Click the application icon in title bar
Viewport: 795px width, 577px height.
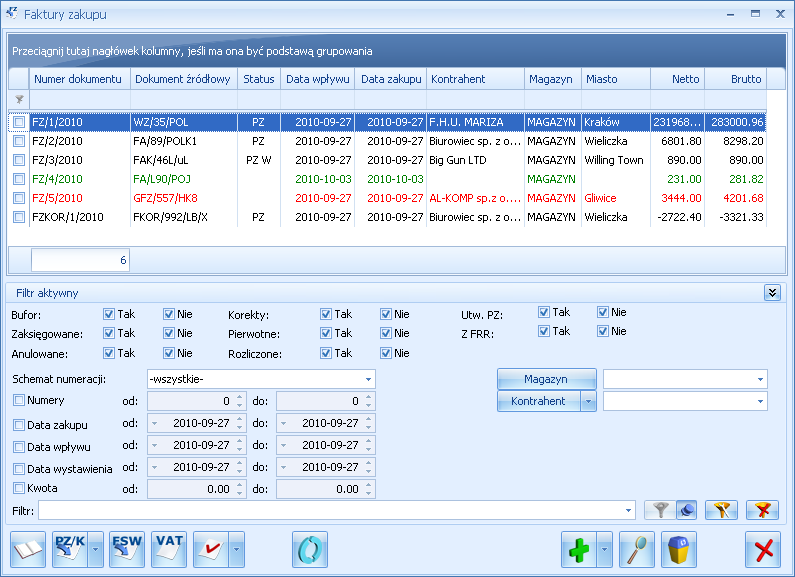pyautogui.click(x=12, y=14)
